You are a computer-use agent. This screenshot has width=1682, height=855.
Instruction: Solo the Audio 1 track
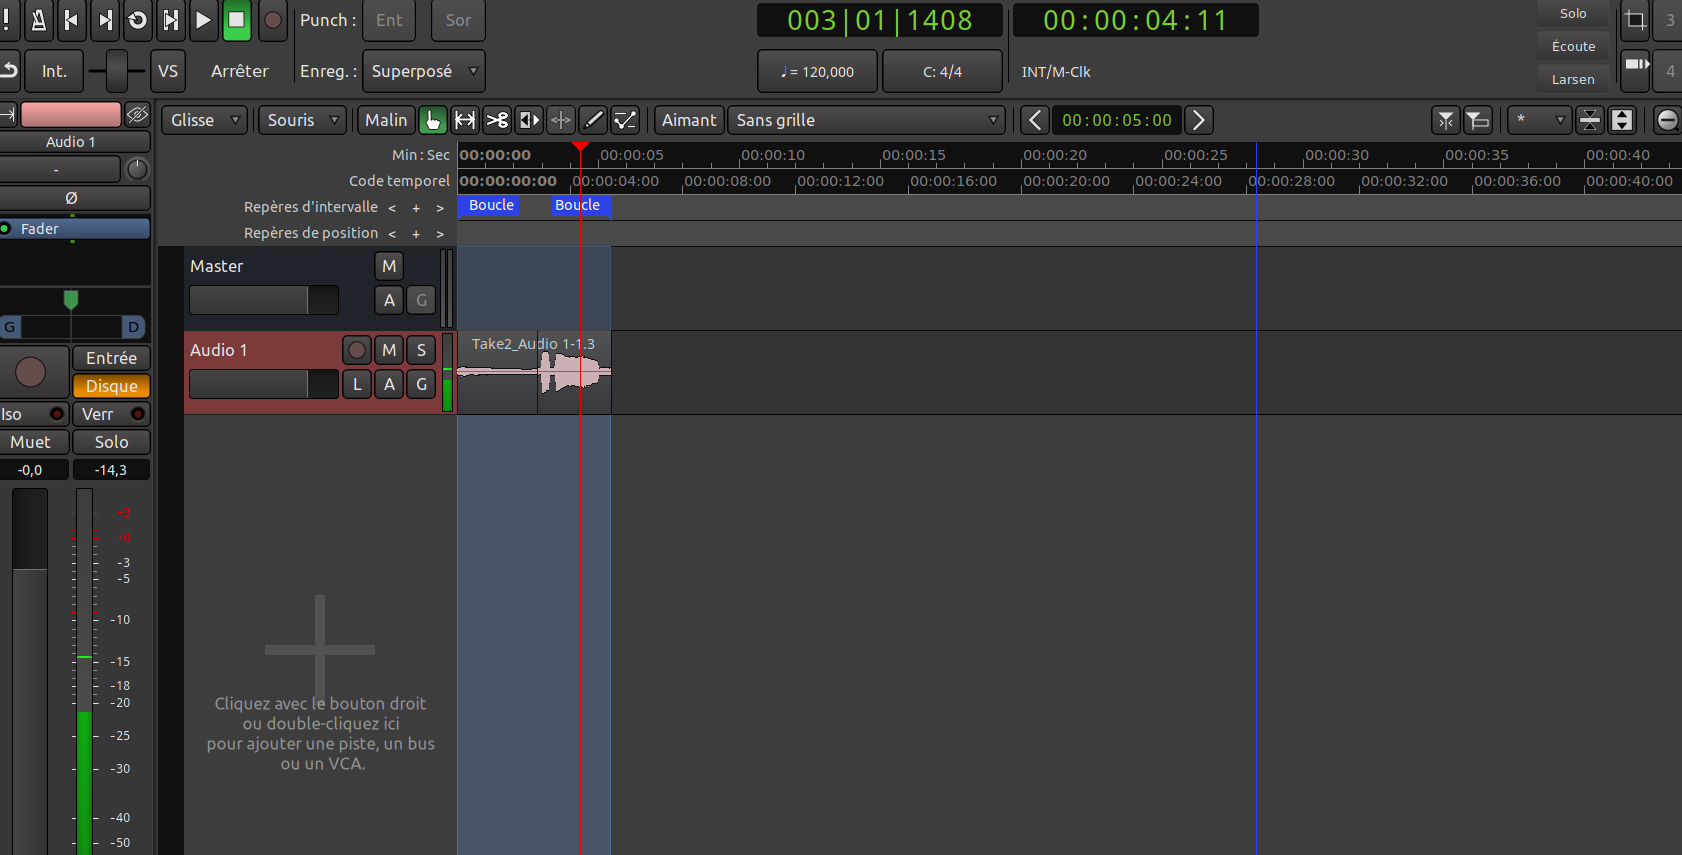pyautogui.click(x=421, y=350)
